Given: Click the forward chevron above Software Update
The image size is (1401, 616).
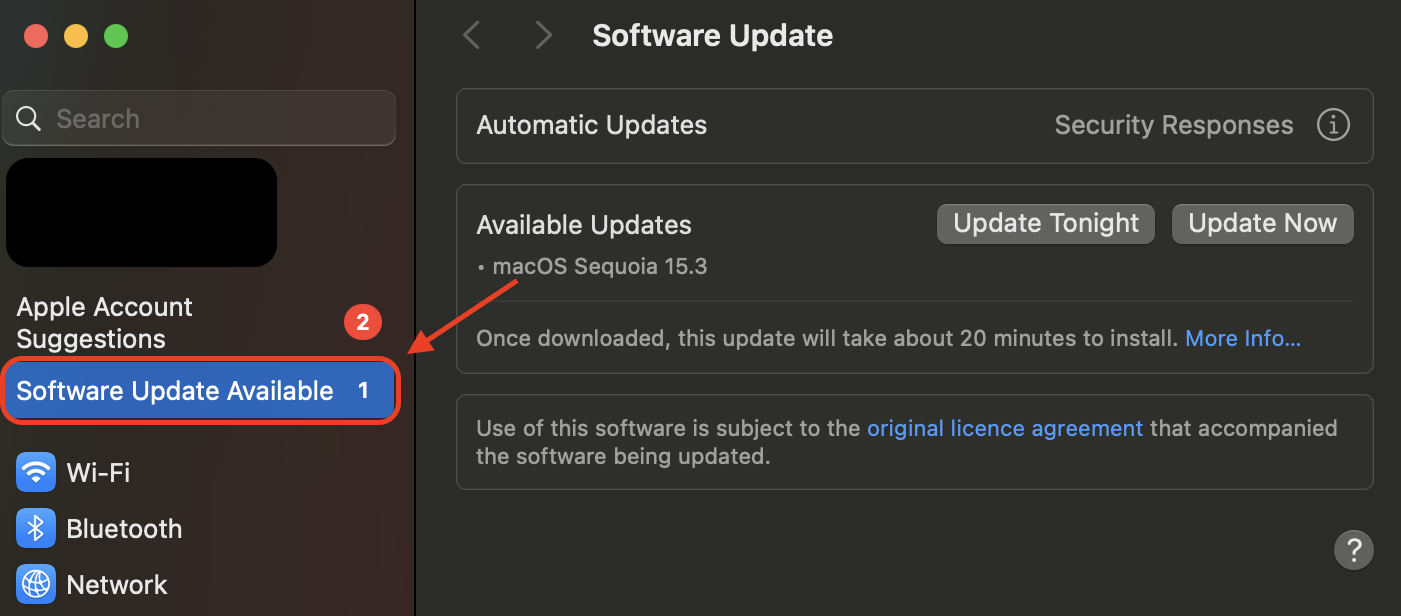Looking at the screenshot, I should (543, 35).
